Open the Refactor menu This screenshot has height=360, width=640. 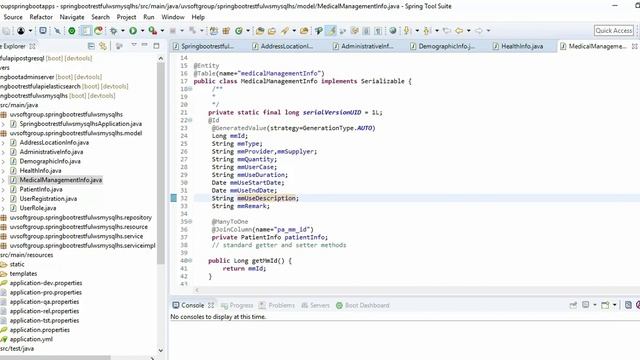click(x=41, y=17)
